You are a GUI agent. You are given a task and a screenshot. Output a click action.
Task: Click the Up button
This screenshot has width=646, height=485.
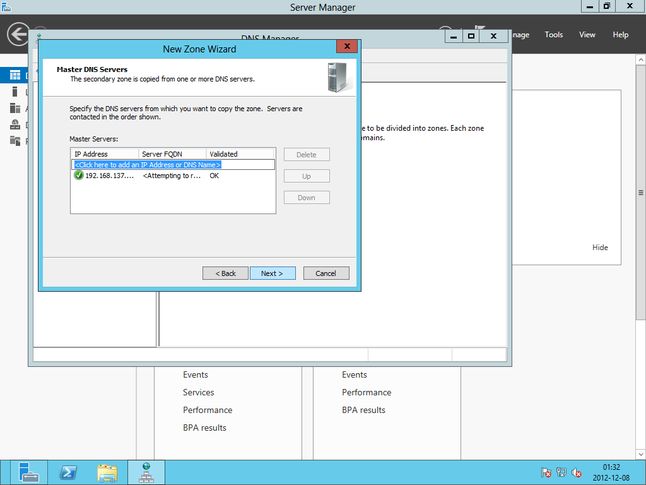[x=307, y=176]
